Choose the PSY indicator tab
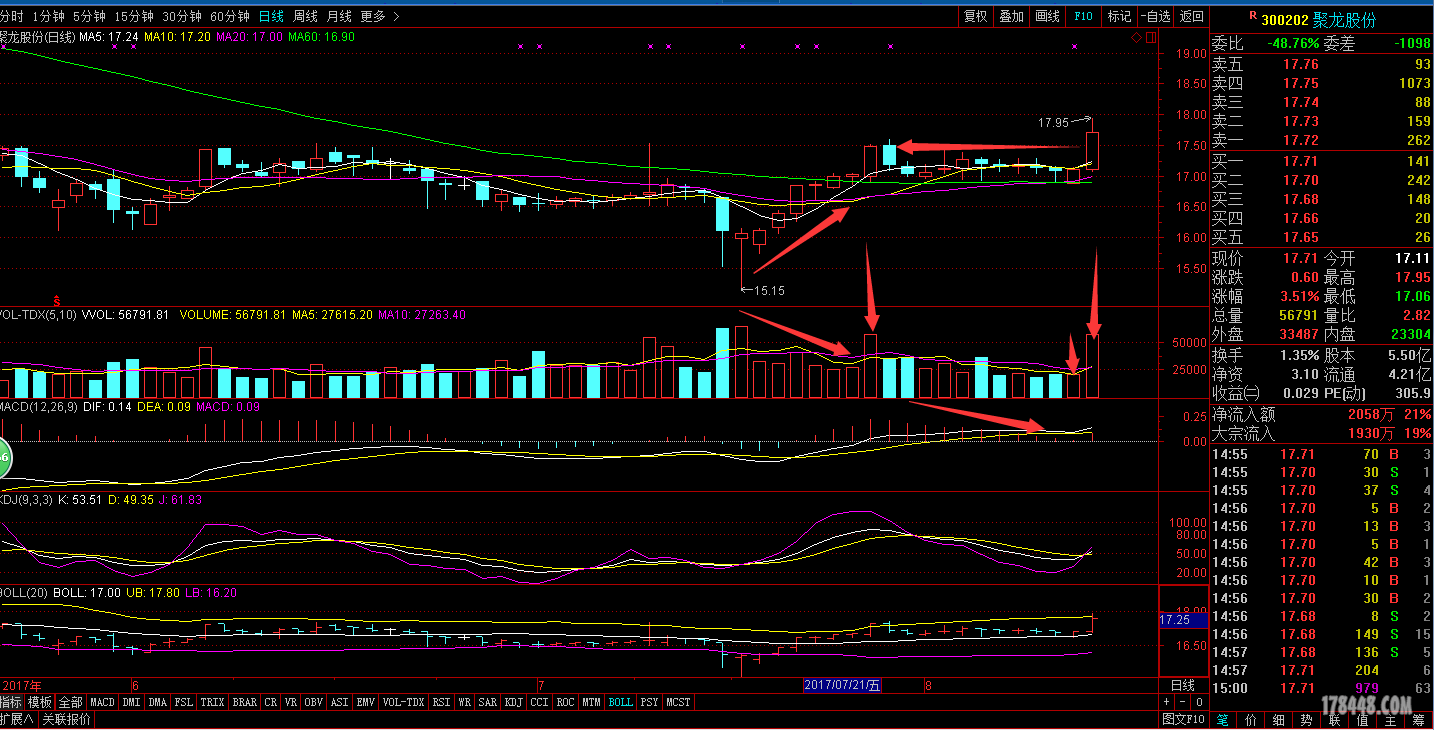The width and height of the screenshot is (1434, 730). (649, 702)
